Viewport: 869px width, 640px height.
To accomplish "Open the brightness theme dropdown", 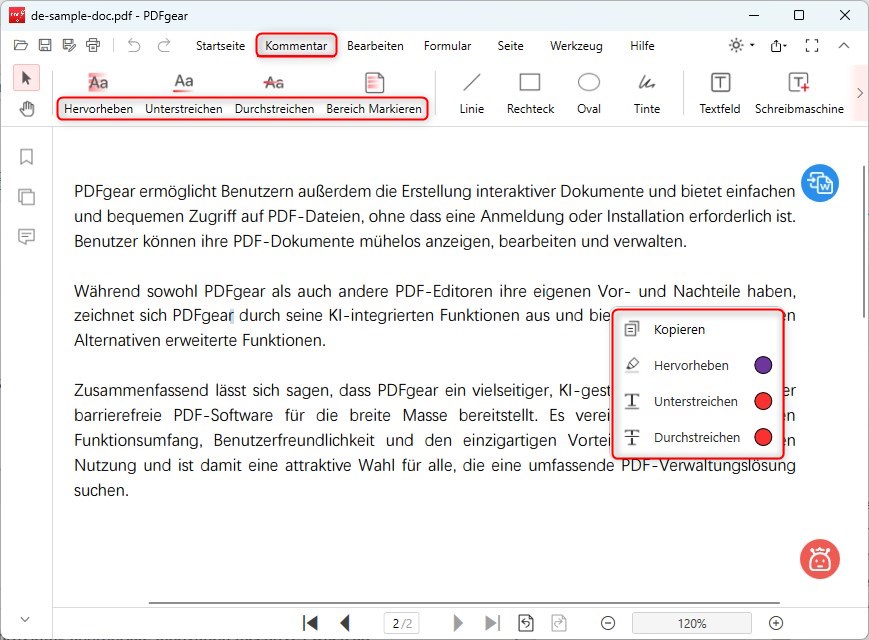I will pos(742,45).
